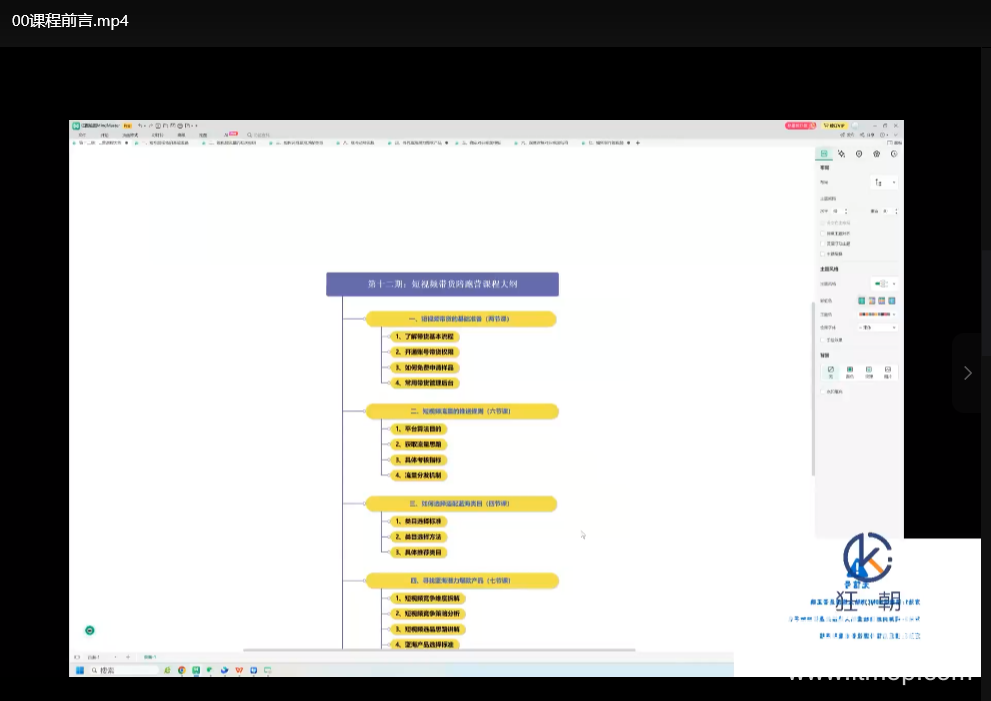Select the first theme color style thumbnail

point(862,300)
